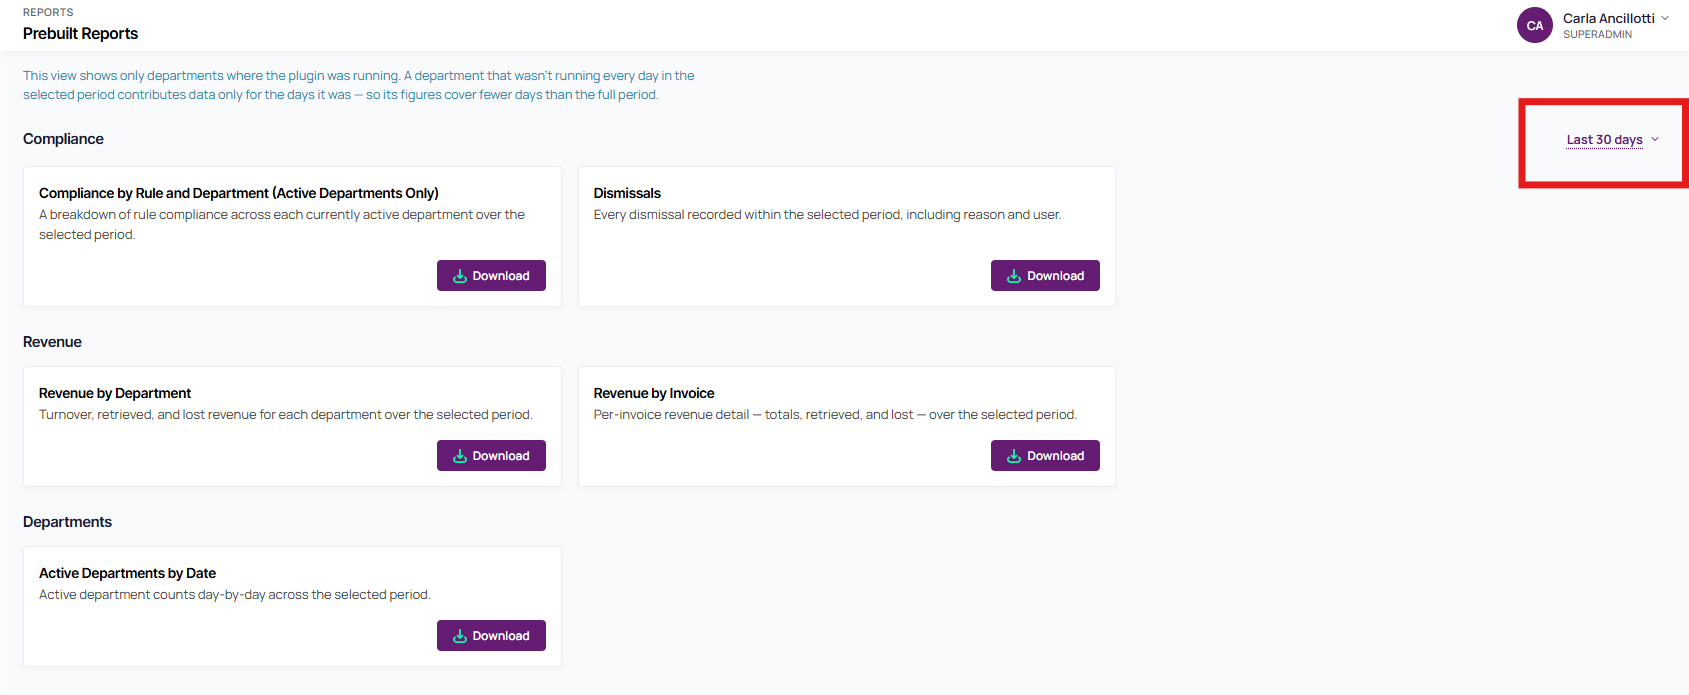This screenshot has width=1689, height=695.
Task: Click download icon on Dismissals card
Action: tap(1014, 276)
